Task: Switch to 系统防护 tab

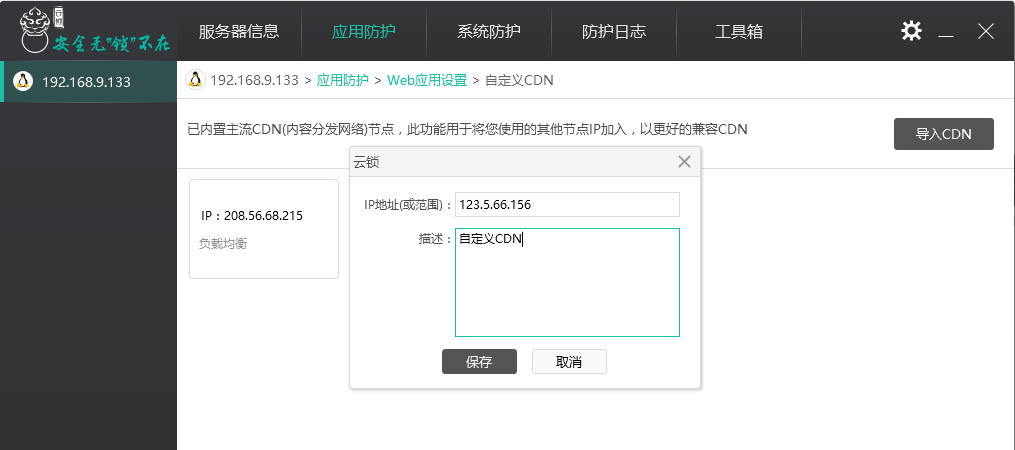Action: point(489,31)
